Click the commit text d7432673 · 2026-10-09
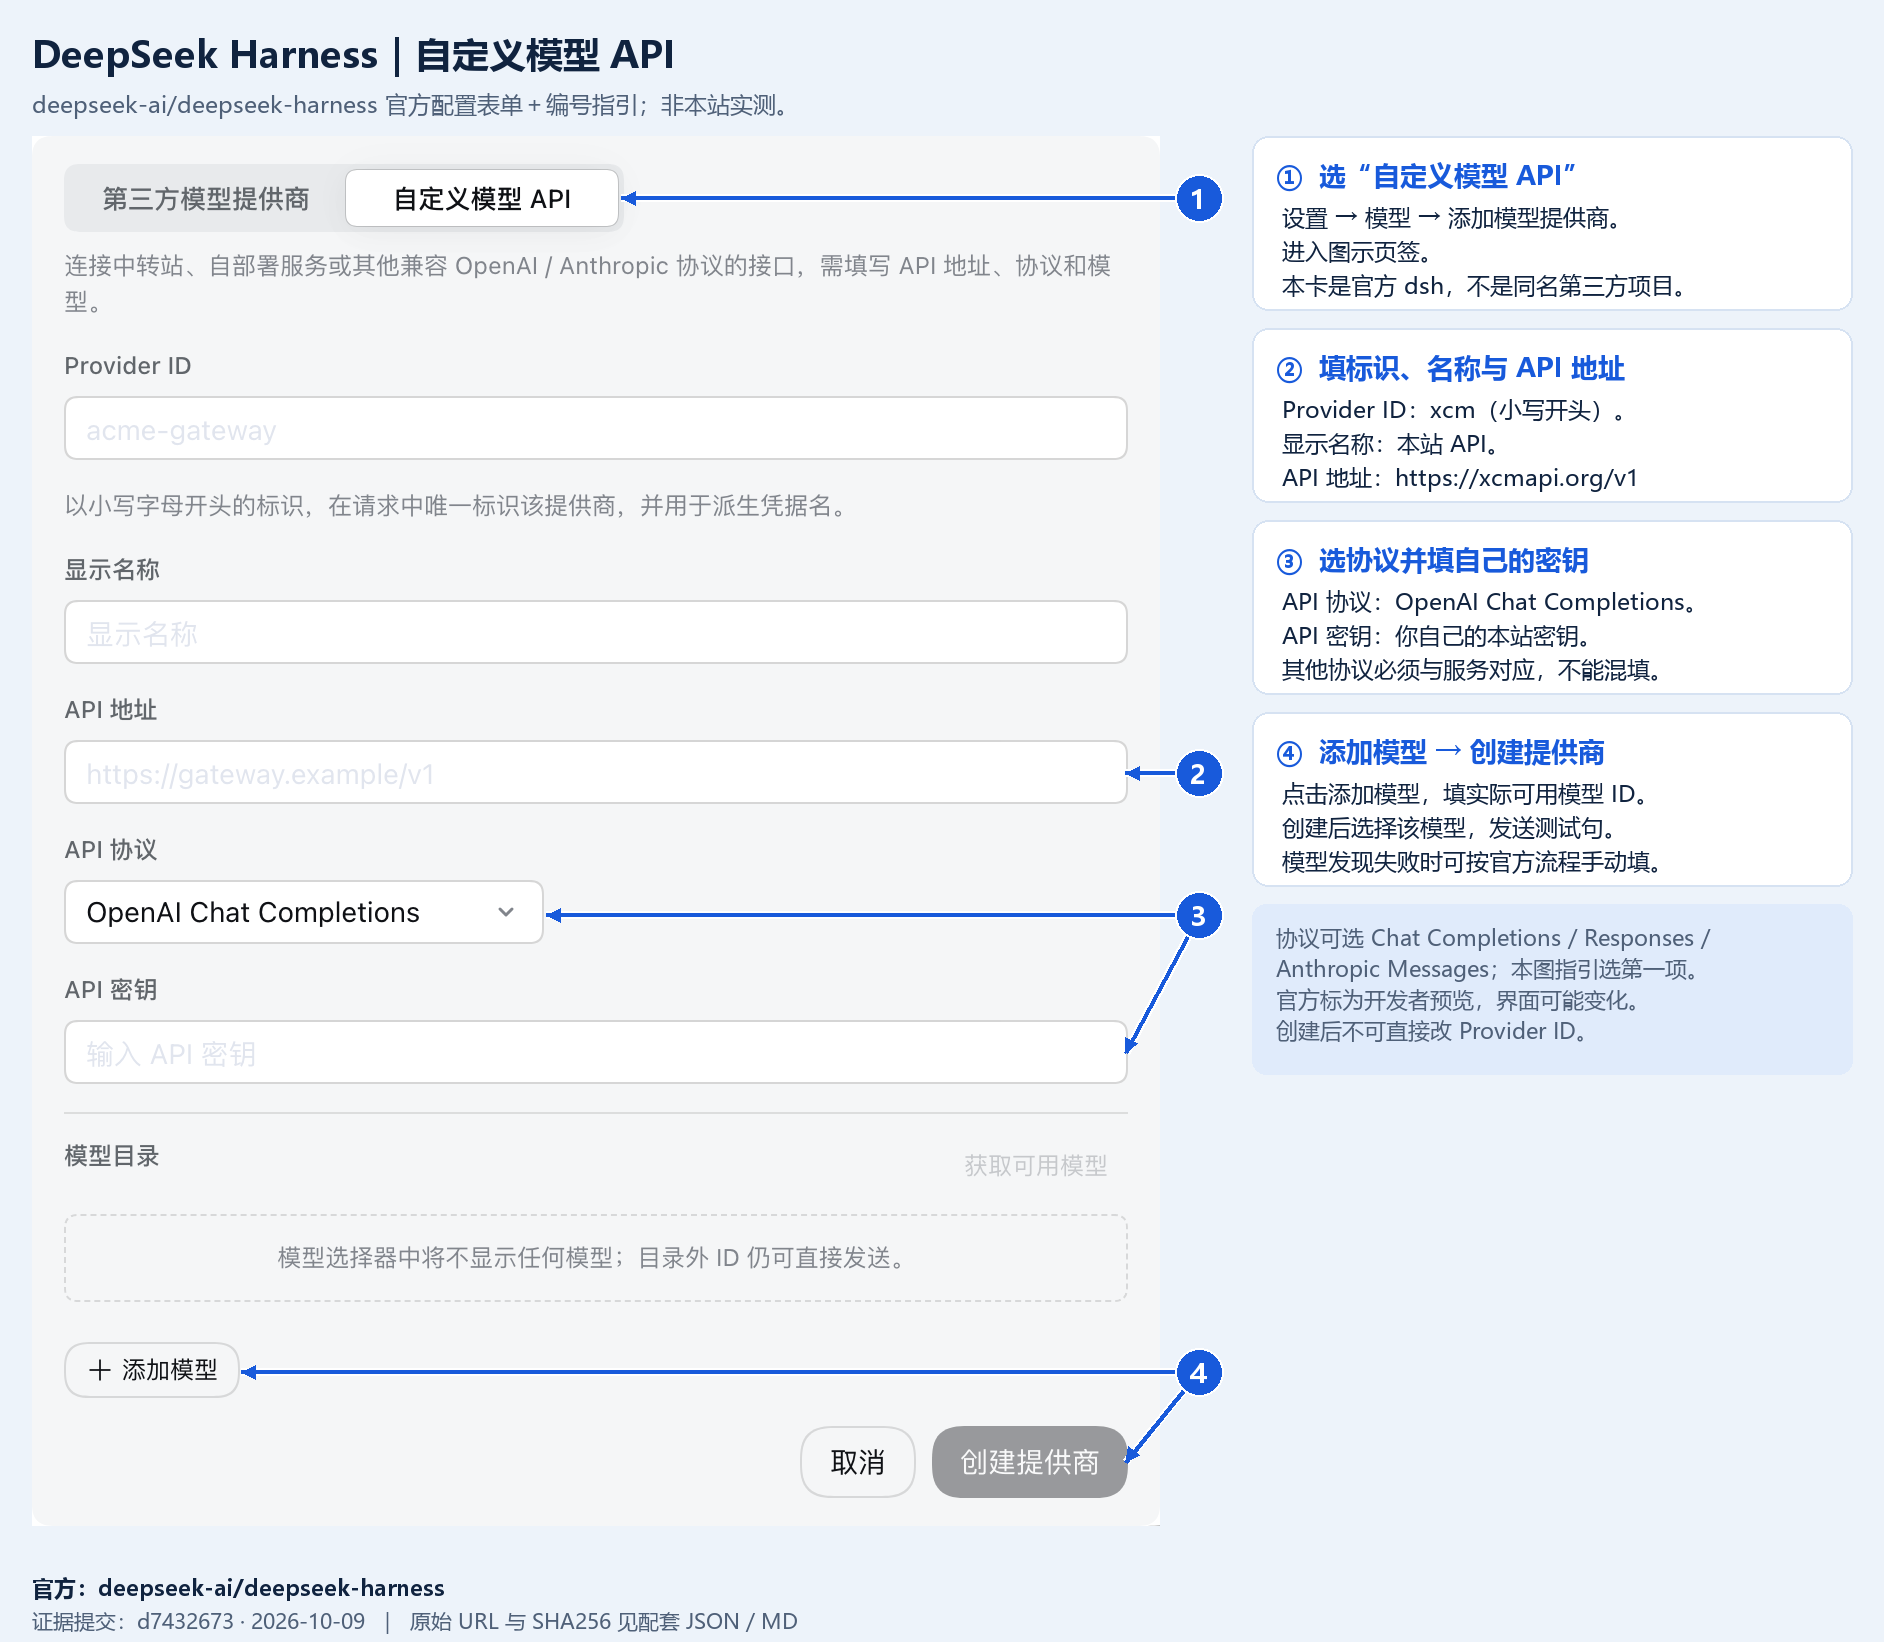This screenshot has width=1884, height=1642. click(x=251, y=1622)
